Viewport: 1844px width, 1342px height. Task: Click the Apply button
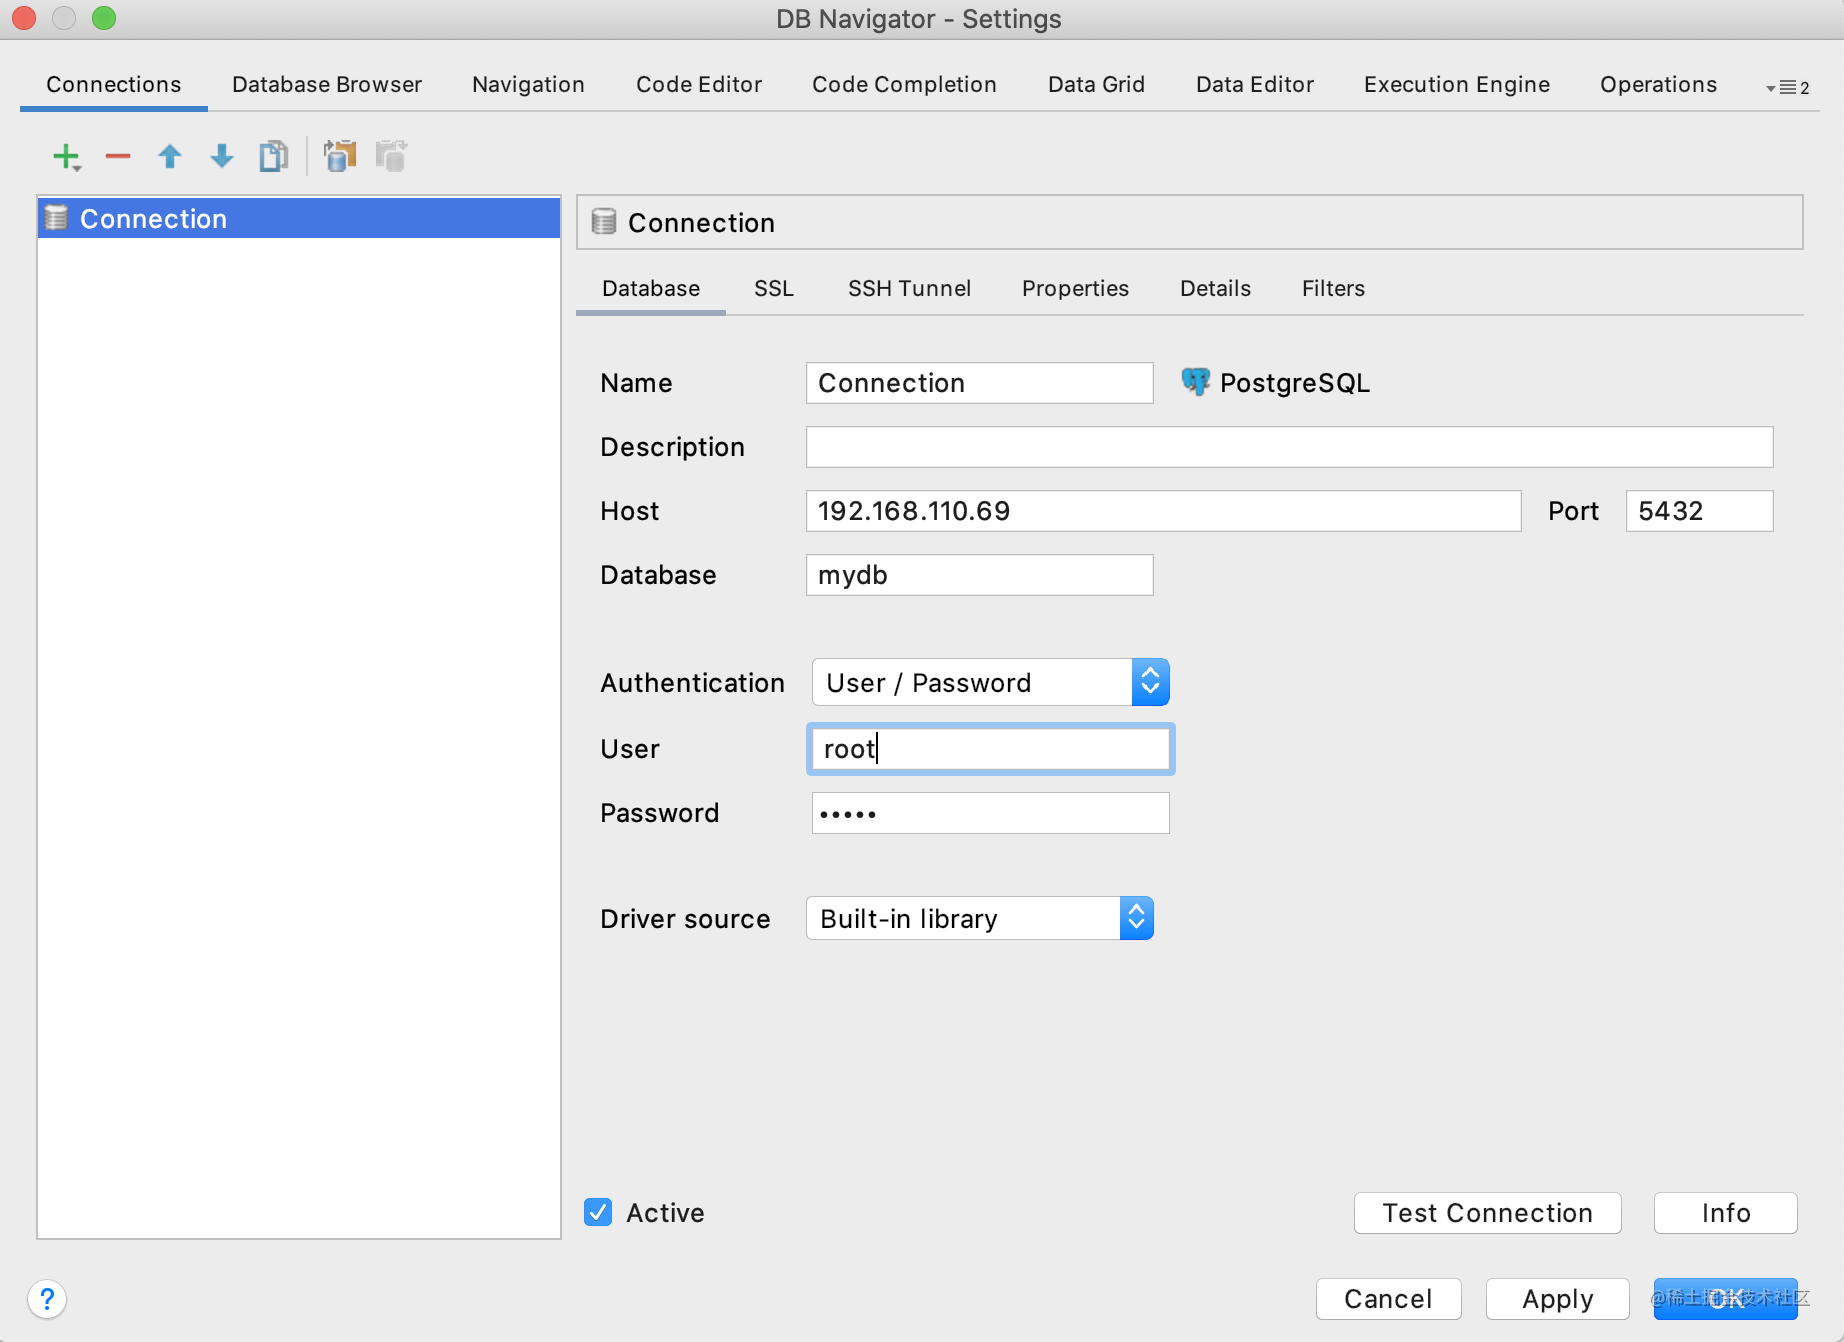tap(1557, 1298)
